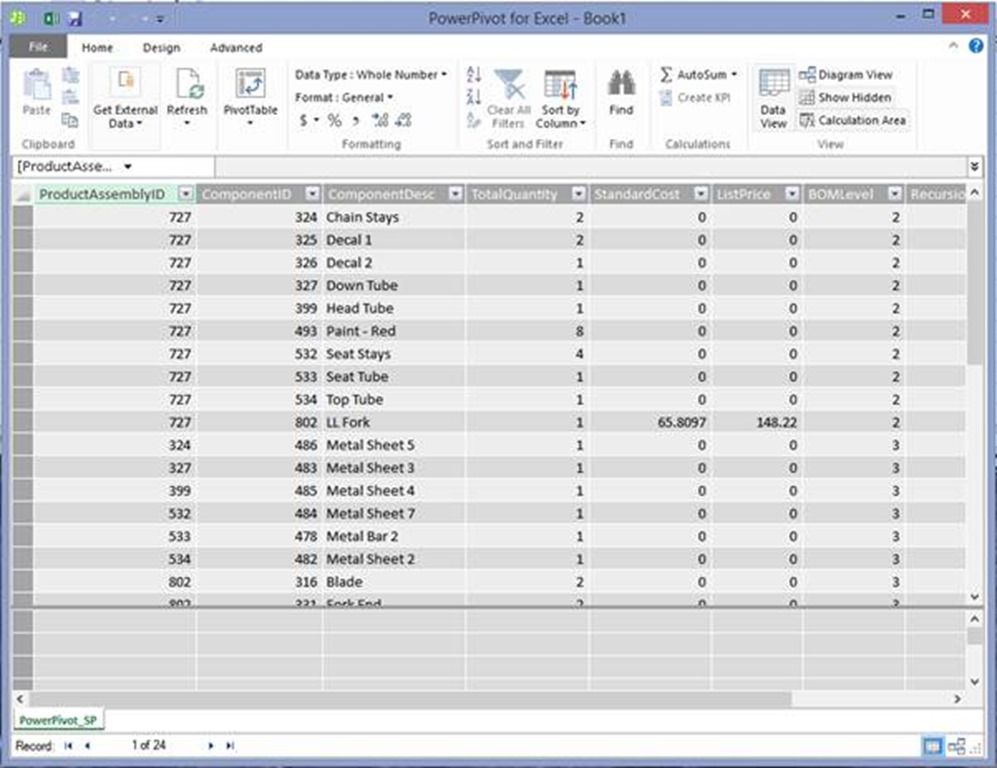Switch to Excel workbook icon
The image size is (997, 768).
click(x=51, y=18)
